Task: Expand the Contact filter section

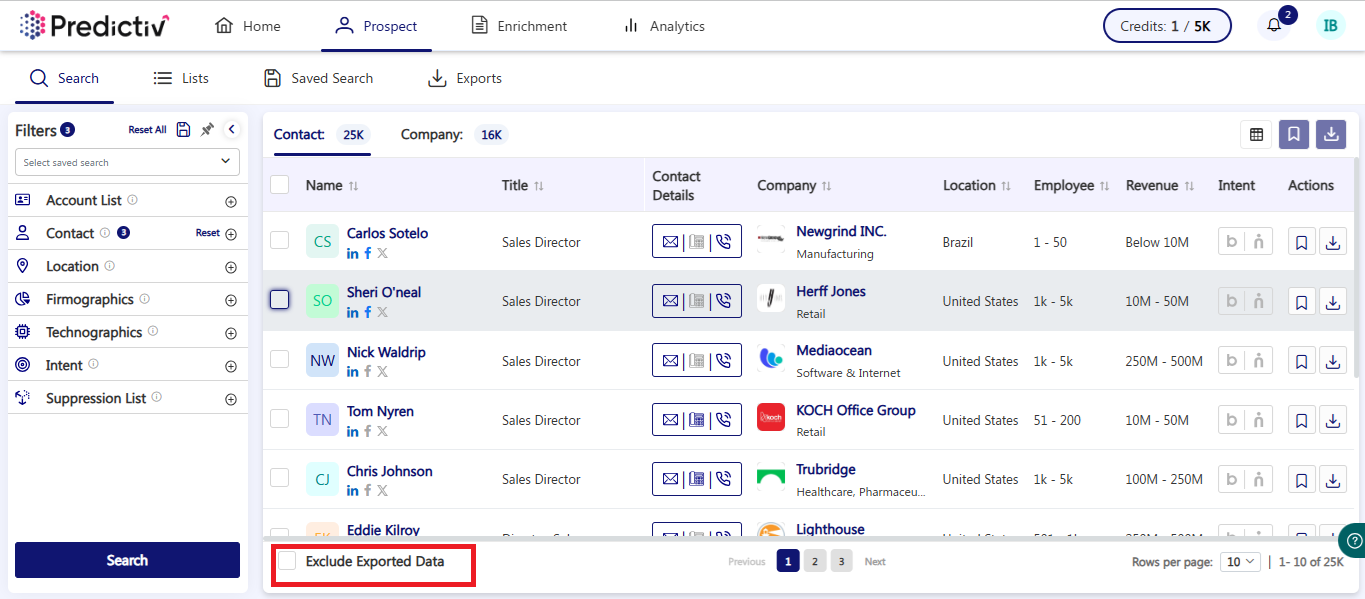Action: pyautogui.click(x=231, y=234)
